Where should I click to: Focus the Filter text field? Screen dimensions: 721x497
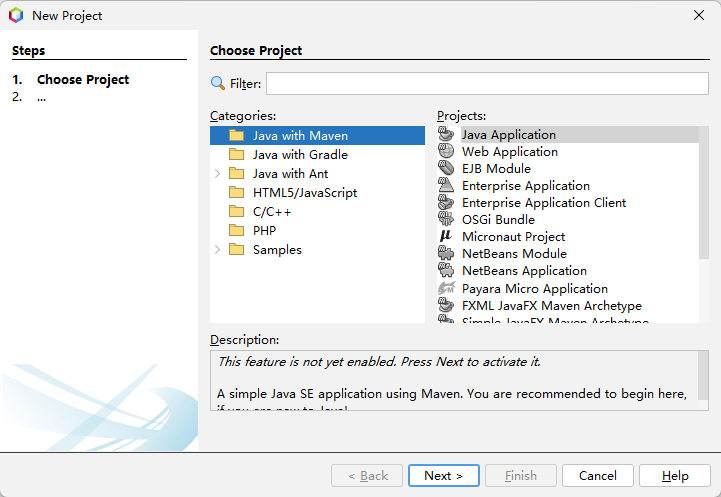[487, 83]
